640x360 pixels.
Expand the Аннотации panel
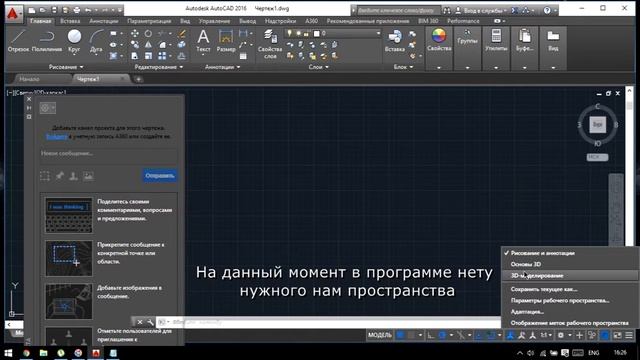[x=222, y=67]
